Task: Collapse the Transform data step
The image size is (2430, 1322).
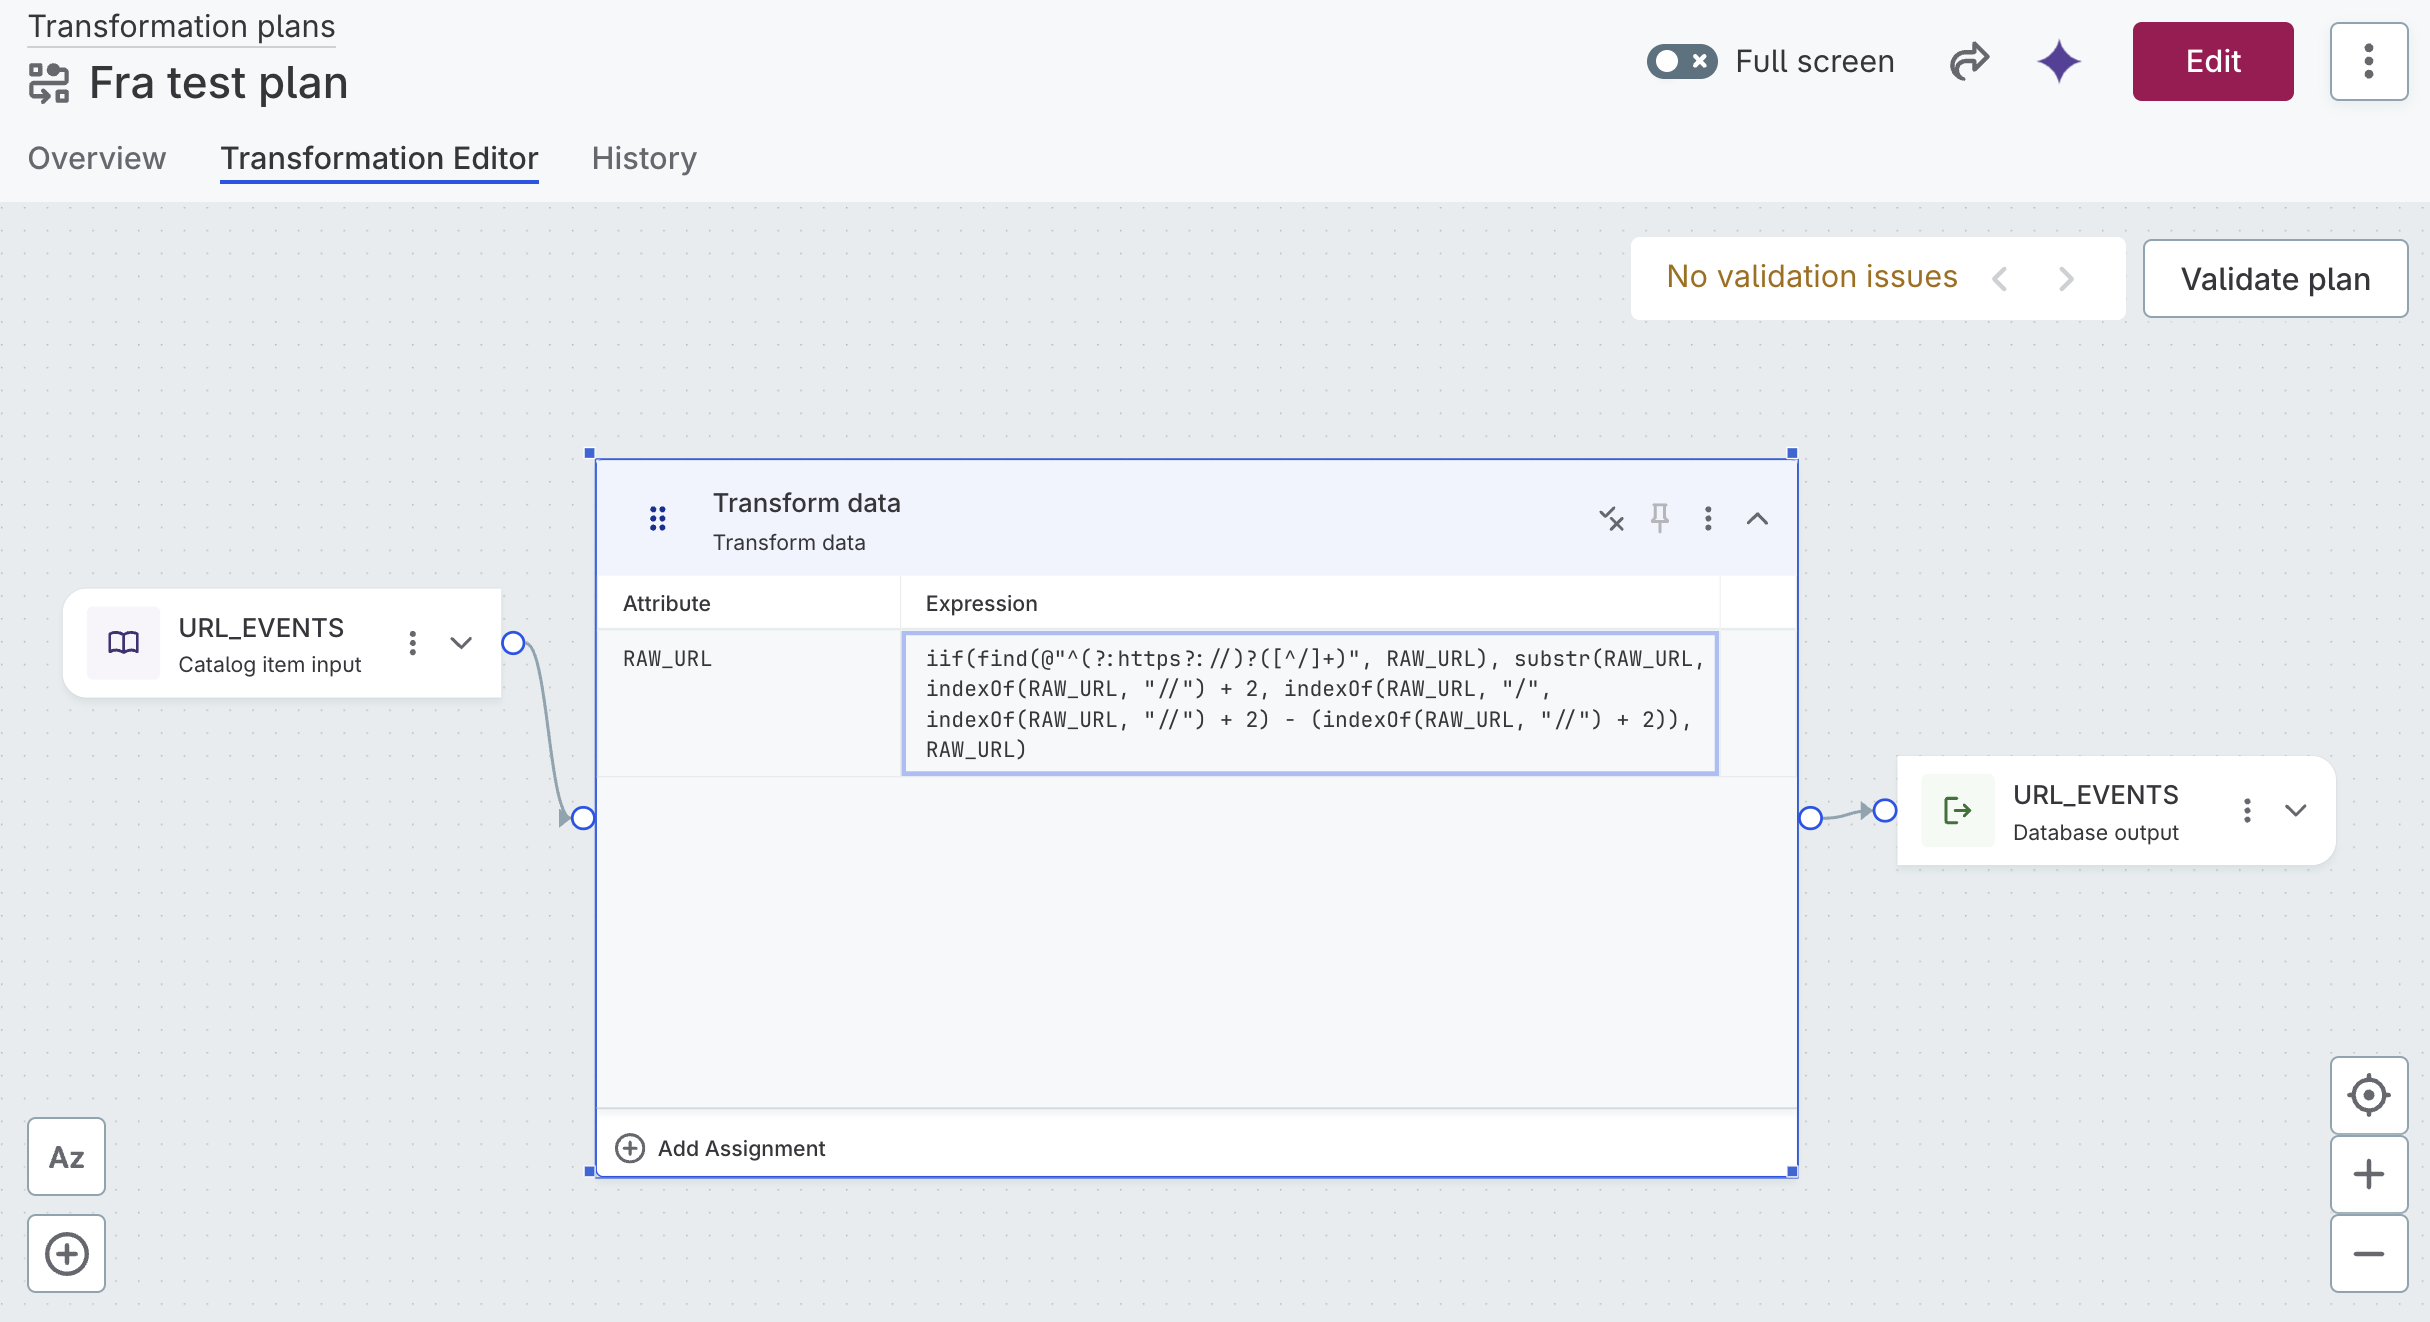Action: click(x=1757, y=518)
